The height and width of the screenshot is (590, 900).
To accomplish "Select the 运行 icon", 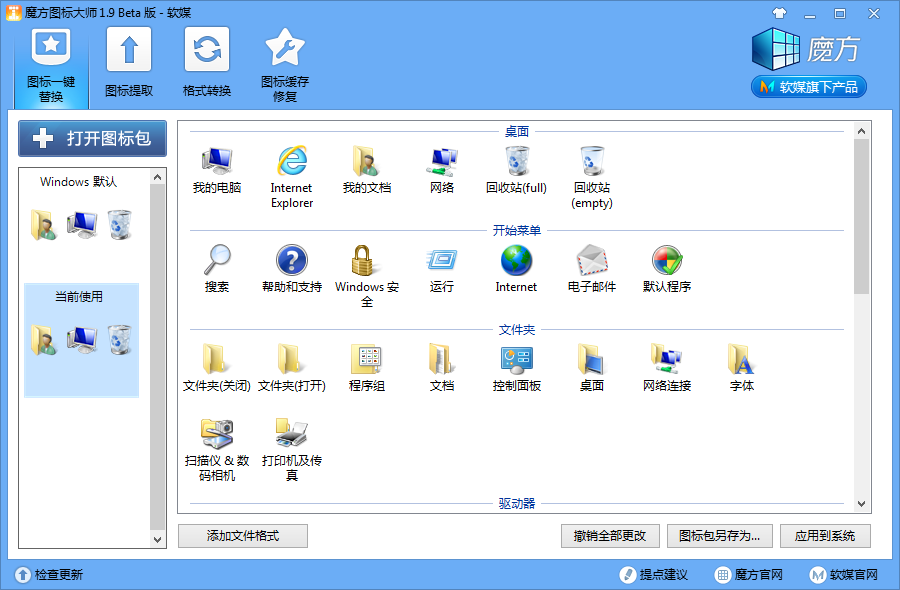I will point(442,269).
